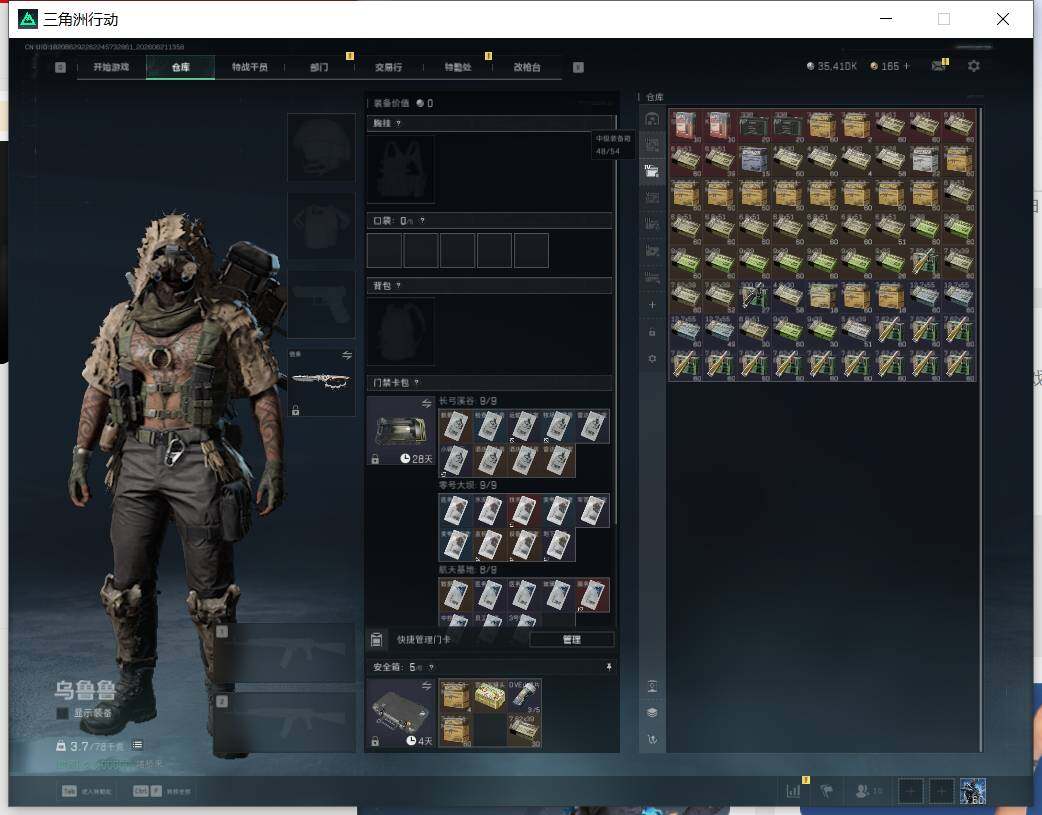This screenshot has width=1042, height=815.
Task: Show the 35.41DK currency balance
Action: [831, 66]
